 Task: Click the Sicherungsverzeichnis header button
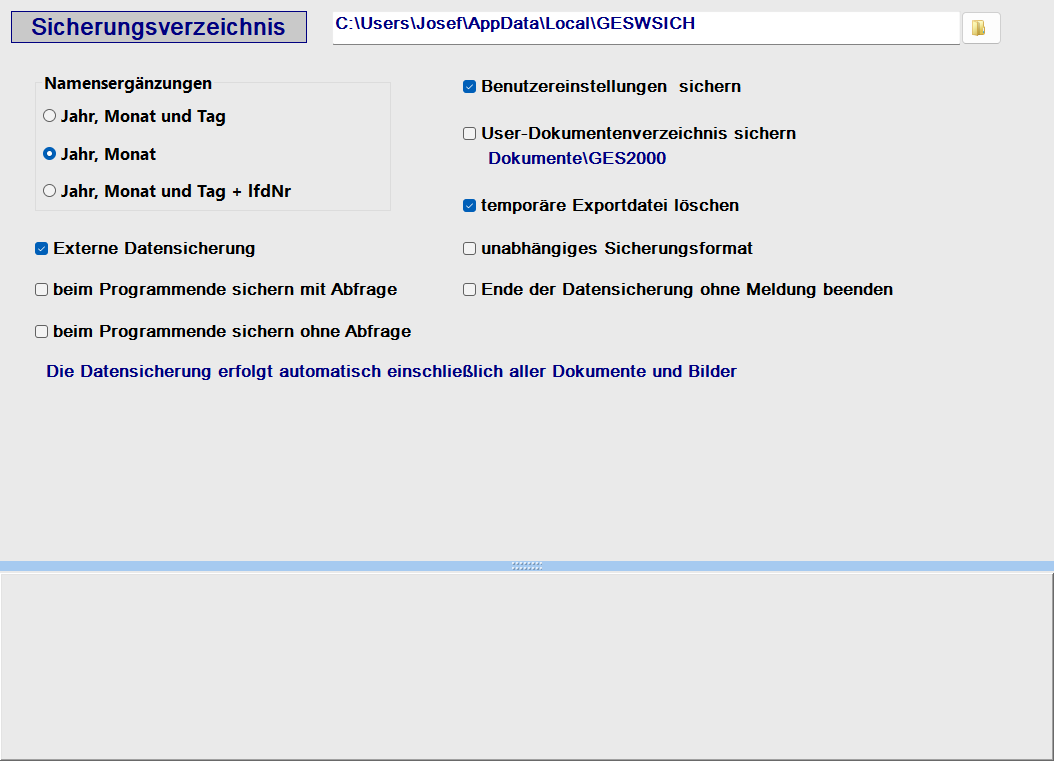coord(158,26)
